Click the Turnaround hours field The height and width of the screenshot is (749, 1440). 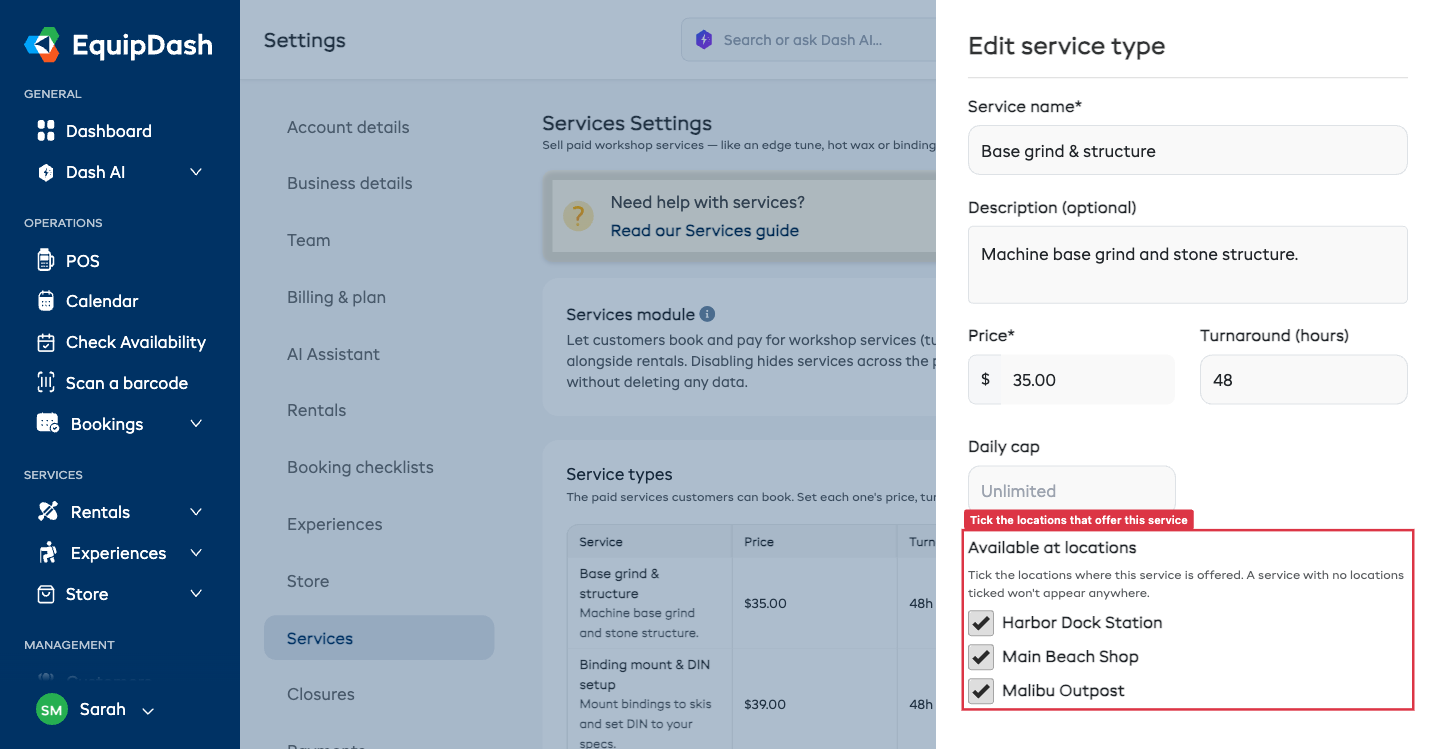tap(1303, 380)
